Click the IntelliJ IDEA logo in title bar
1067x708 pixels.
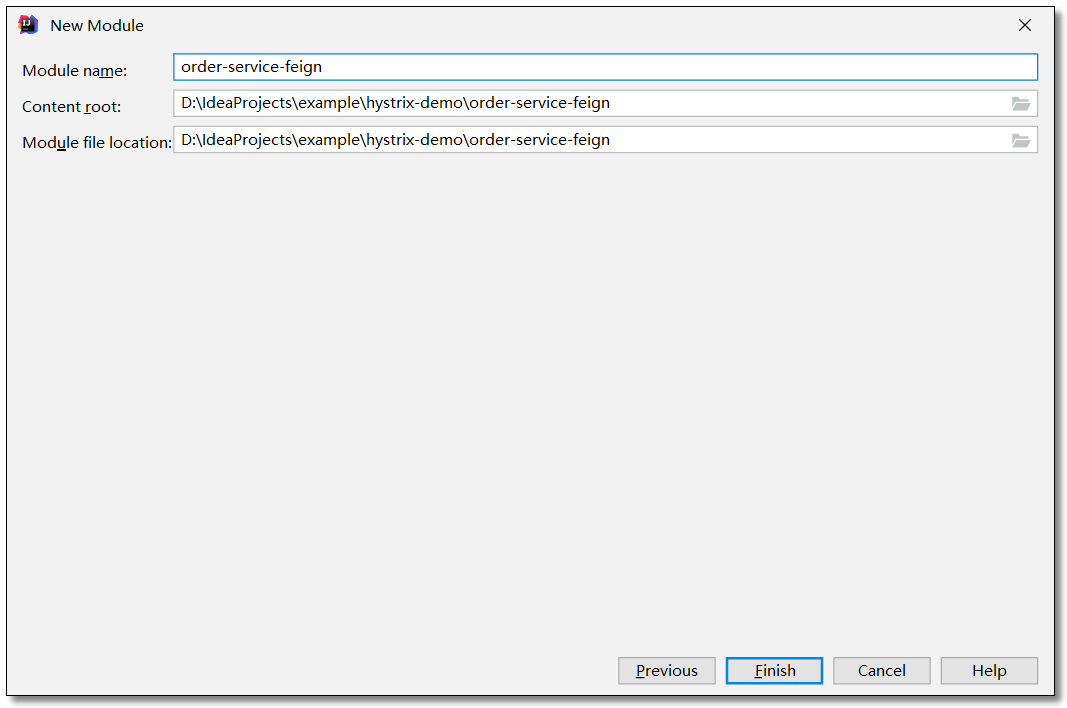28,25
